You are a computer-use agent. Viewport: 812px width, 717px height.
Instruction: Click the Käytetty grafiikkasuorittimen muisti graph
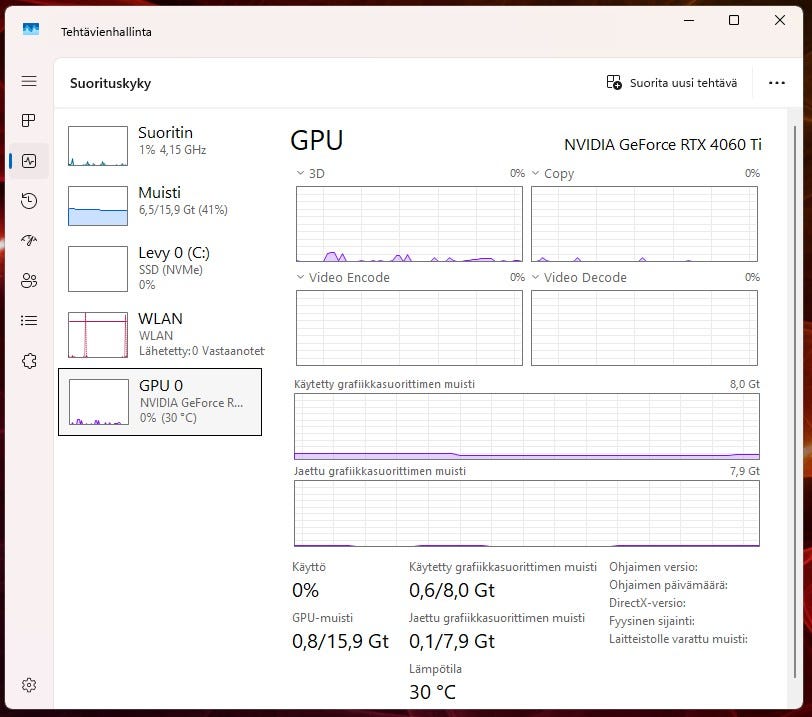(526, 427)
